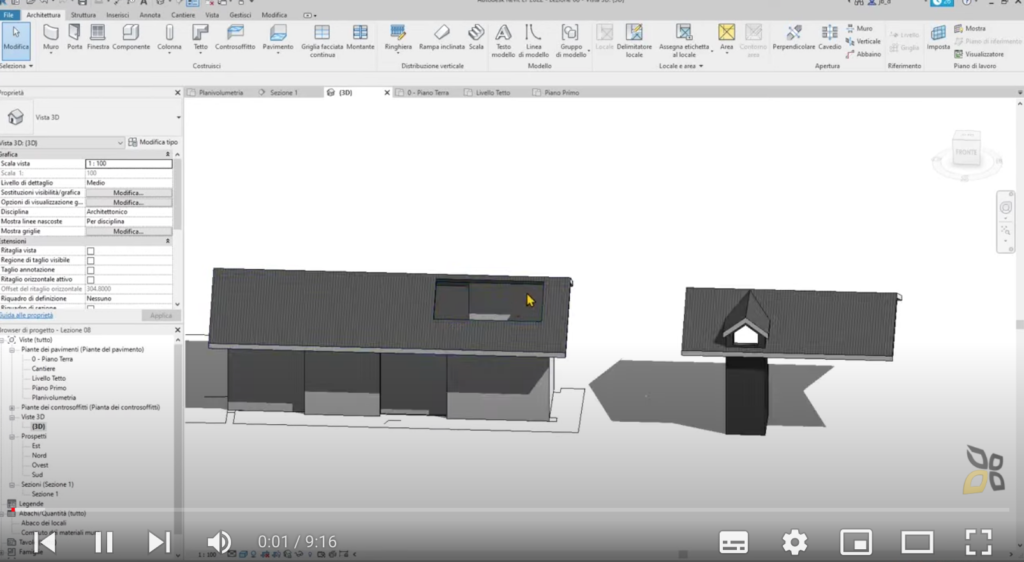Open YouTube player settings gear
This screenshot has height=562, width=1024.
pos(794,542)
